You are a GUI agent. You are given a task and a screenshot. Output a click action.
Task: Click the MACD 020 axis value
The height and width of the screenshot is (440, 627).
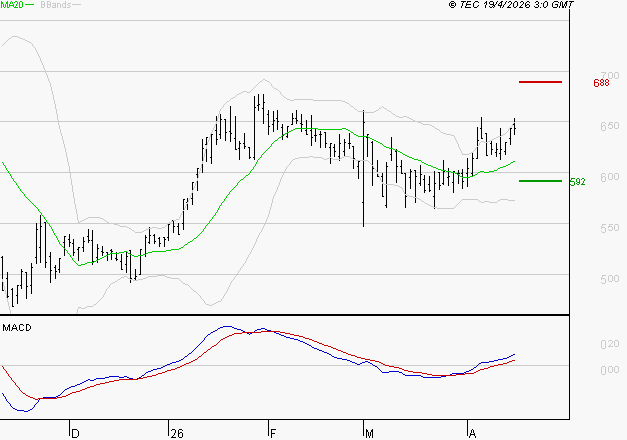coord(610,344)
